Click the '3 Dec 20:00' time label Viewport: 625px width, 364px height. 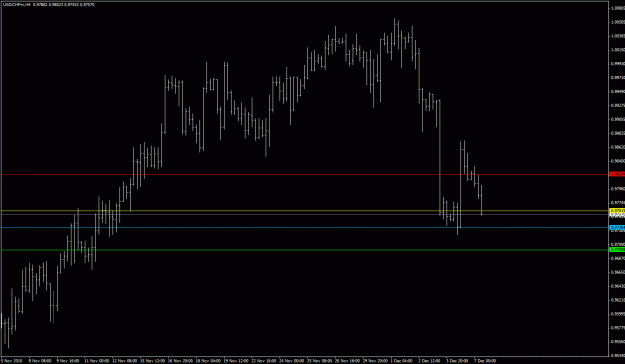pos(458,360)
